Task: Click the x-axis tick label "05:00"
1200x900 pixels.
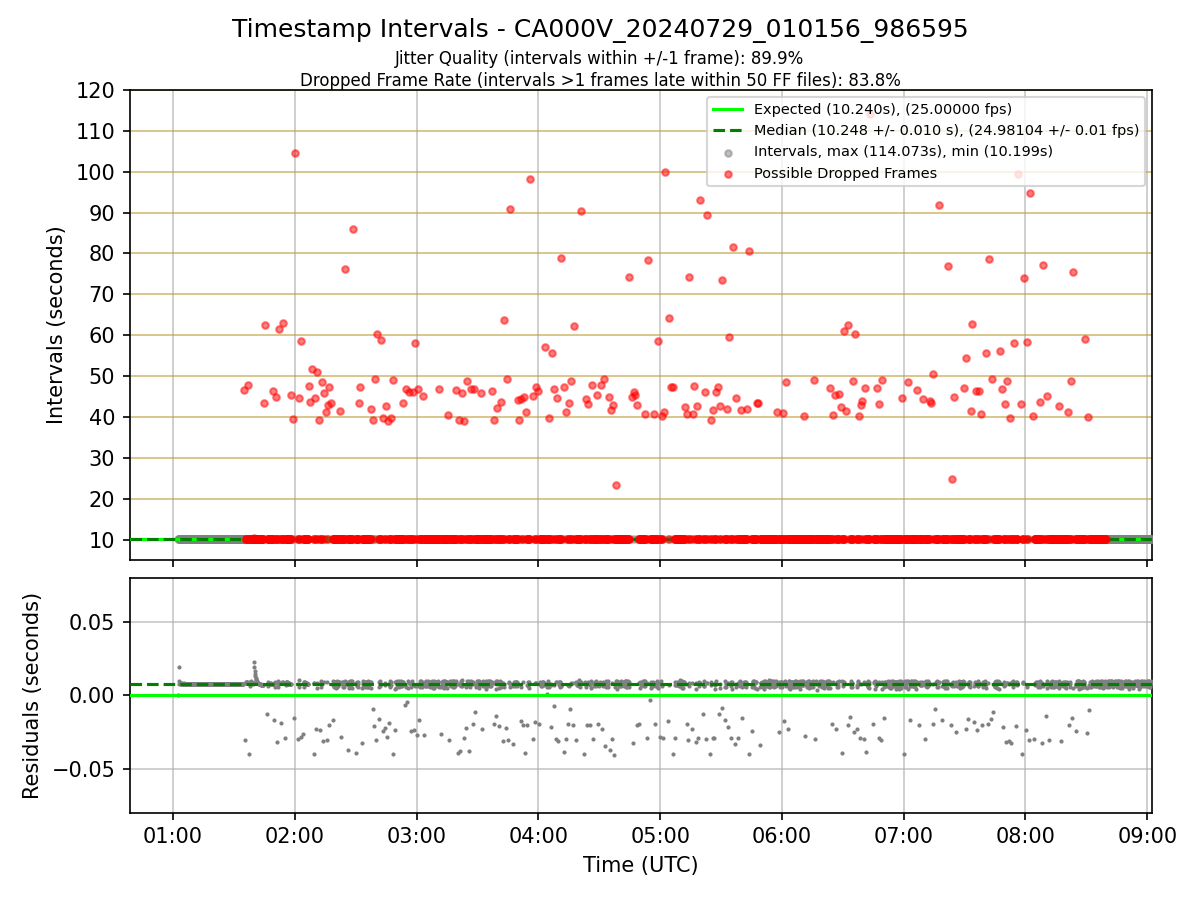Action: tap(660, 834)
